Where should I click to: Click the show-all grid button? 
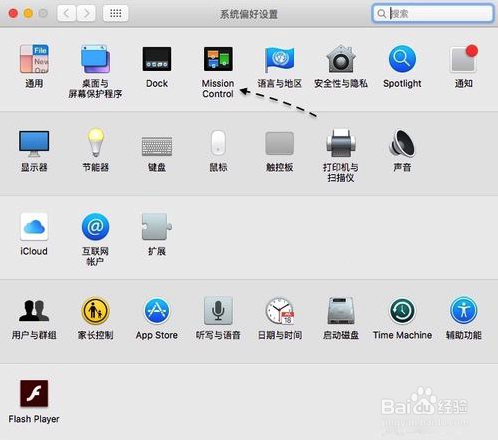116,14
